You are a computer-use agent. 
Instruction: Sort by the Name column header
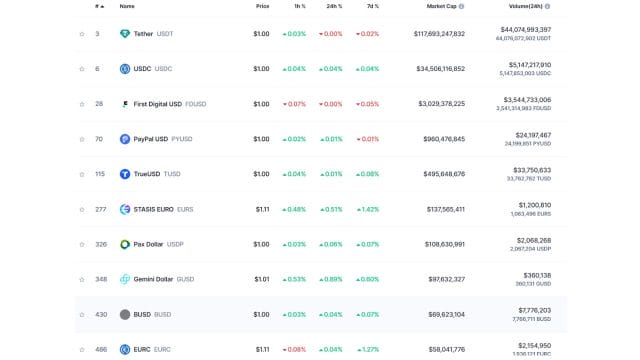(127, 7)
